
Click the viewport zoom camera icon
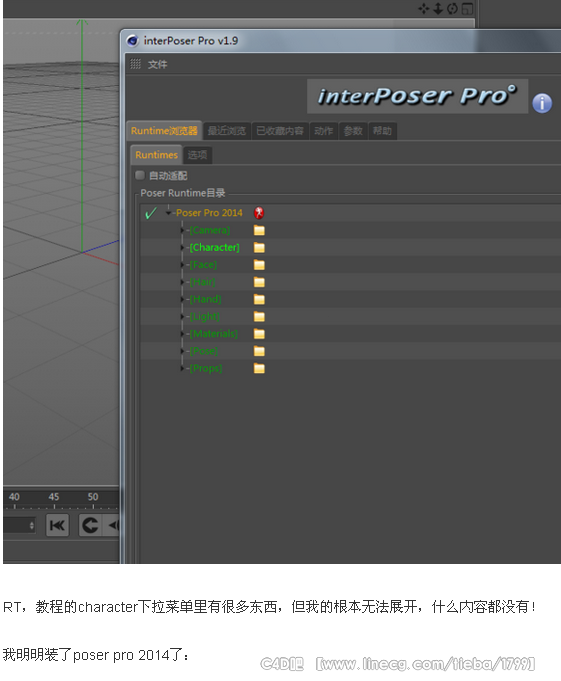click(438, 9)
